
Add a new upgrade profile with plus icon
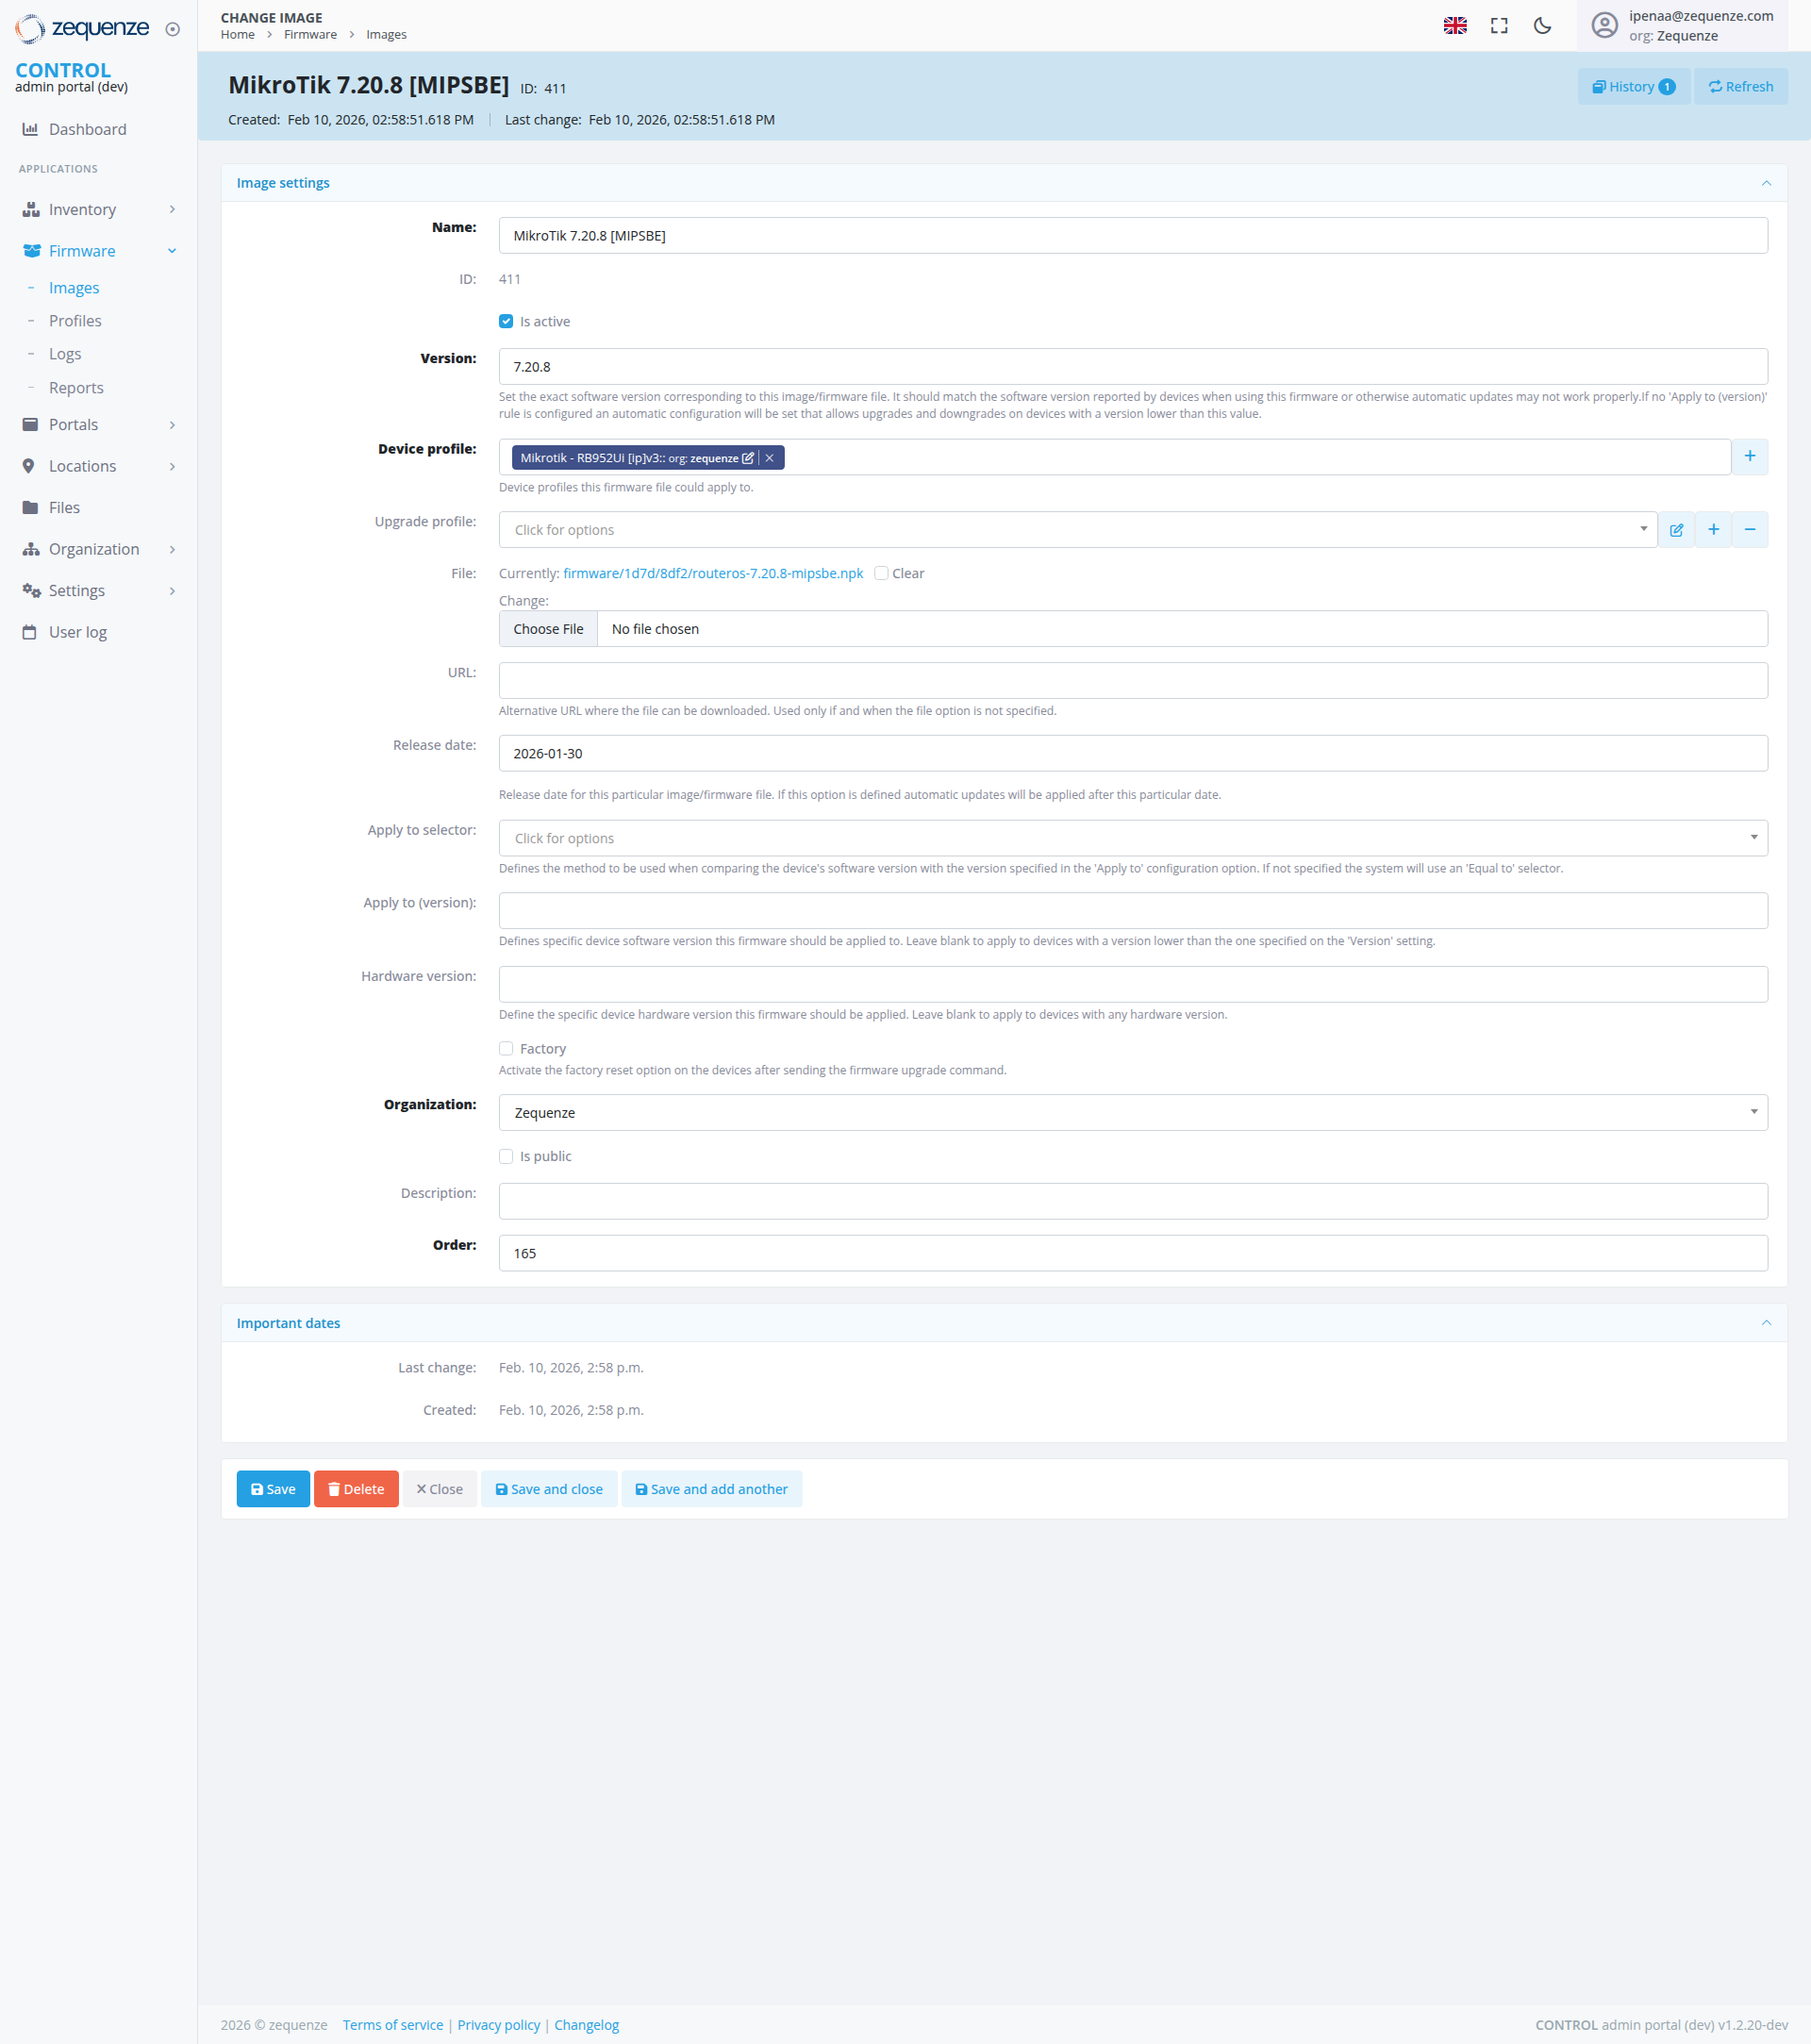point(1713,530)
